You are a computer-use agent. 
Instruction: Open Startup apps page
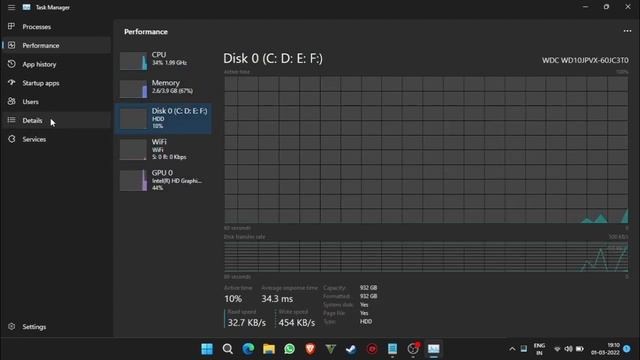56,83
